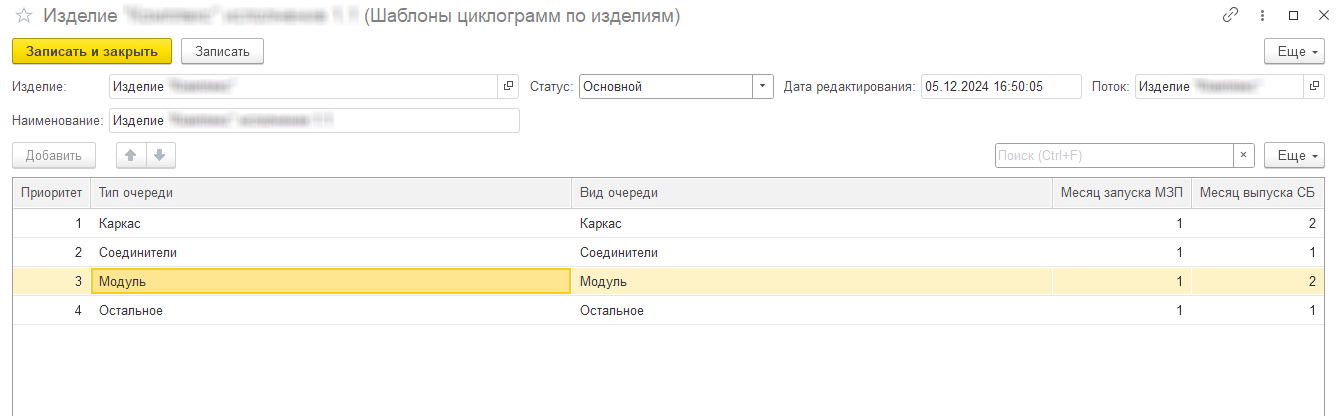1338x416 pixels.
Task: Open the Поток field selection icon
Action: 1313,87
